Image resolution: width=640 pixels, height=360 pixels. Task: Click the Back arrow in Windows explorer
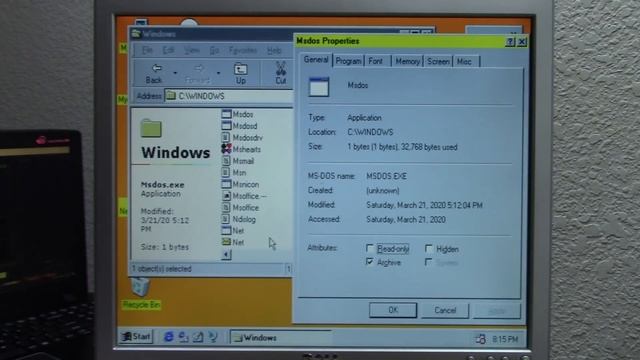click(x=156, y=68)
